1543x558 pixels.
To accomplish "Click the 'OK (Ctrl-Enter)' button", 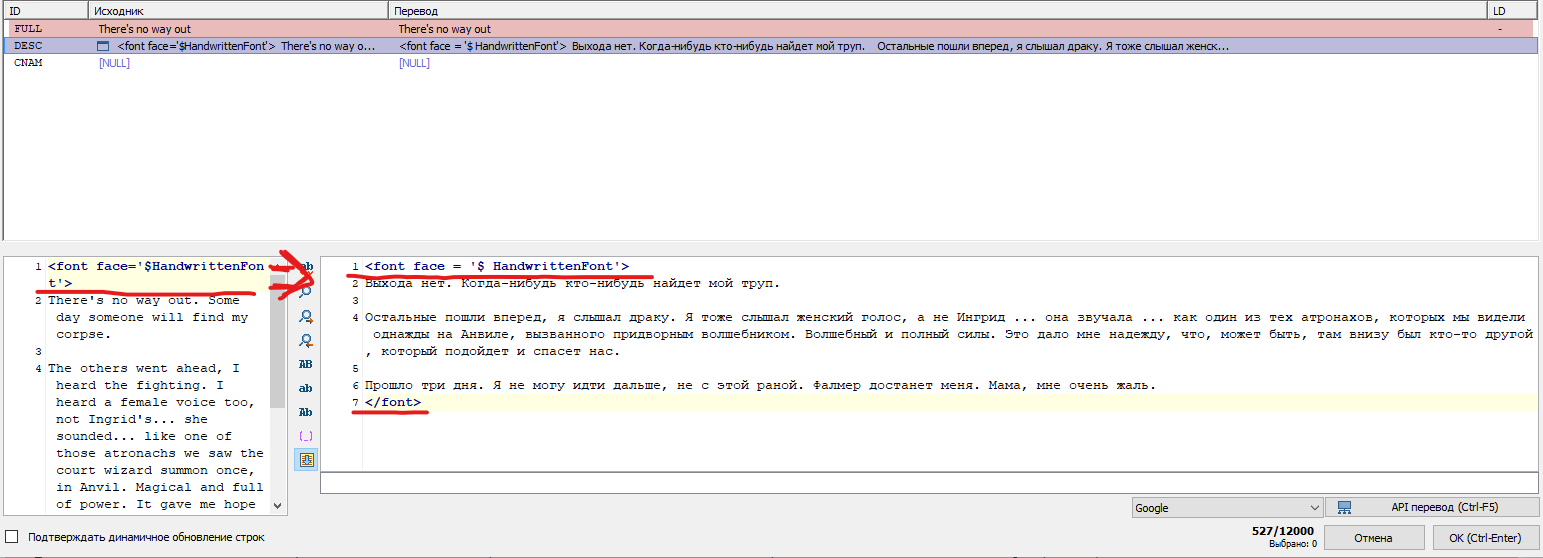I will (1485, 538).
